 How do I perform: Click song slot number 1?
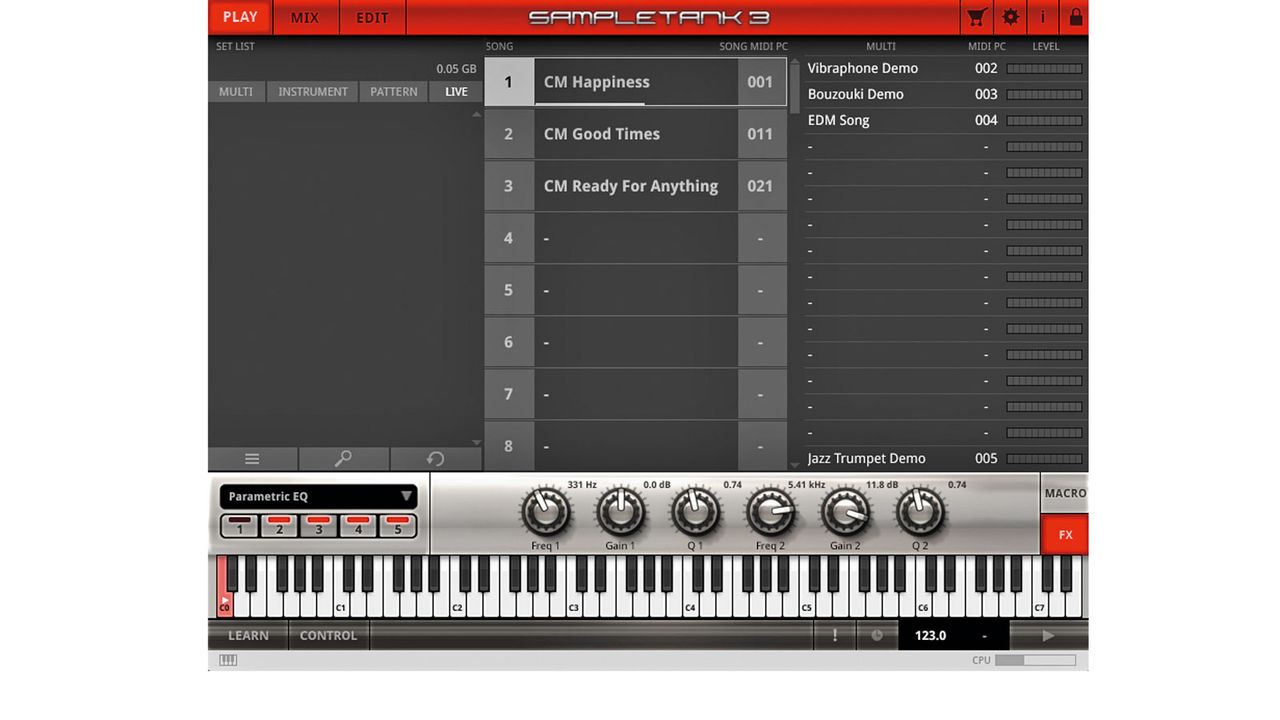(509, 82)
